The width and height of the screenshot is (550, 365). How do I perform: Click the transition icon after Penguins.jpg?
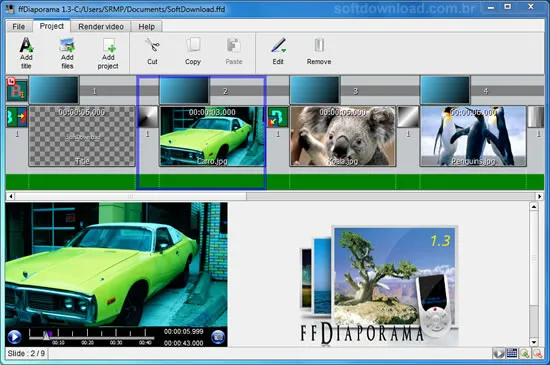pyautogui.click(x=536, y=117)
